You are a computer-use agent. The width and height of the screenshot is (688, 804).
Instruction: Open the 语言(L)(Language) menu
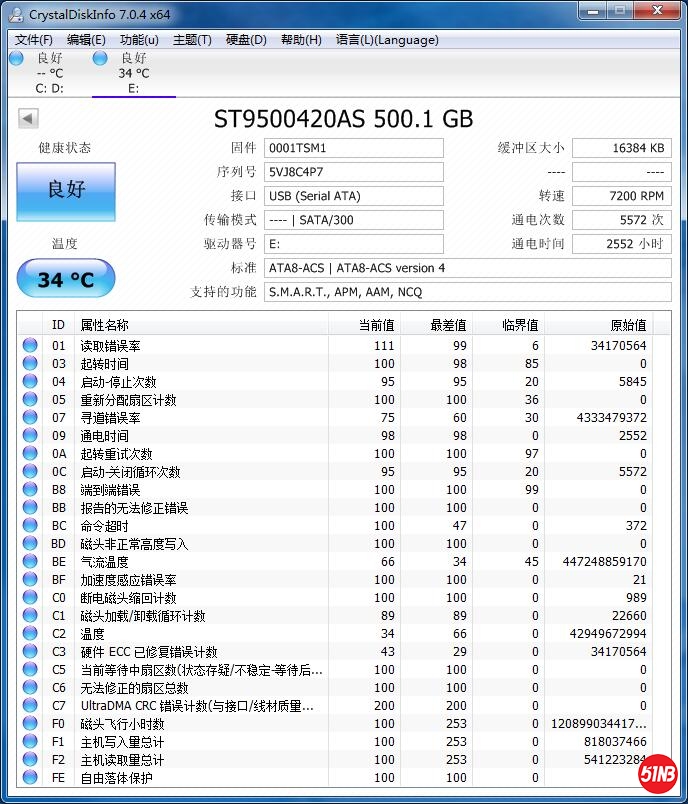[387, 40]
